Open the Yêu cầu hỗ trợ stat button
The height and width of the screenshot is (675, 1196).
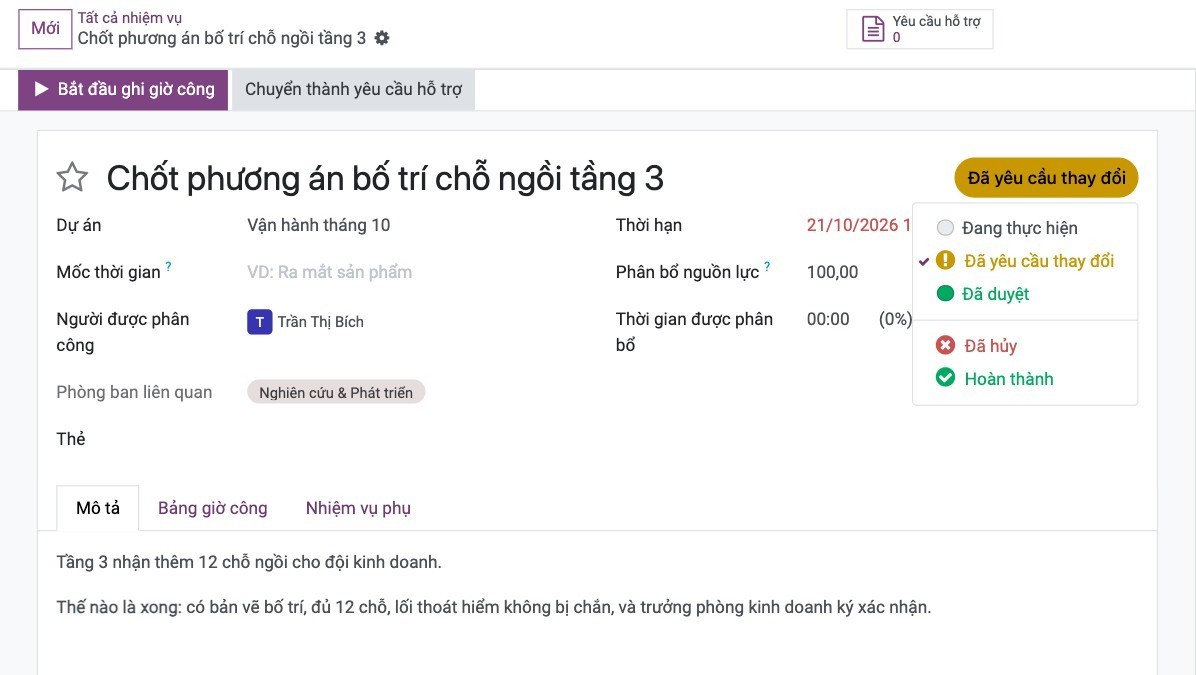coord(920,29)
